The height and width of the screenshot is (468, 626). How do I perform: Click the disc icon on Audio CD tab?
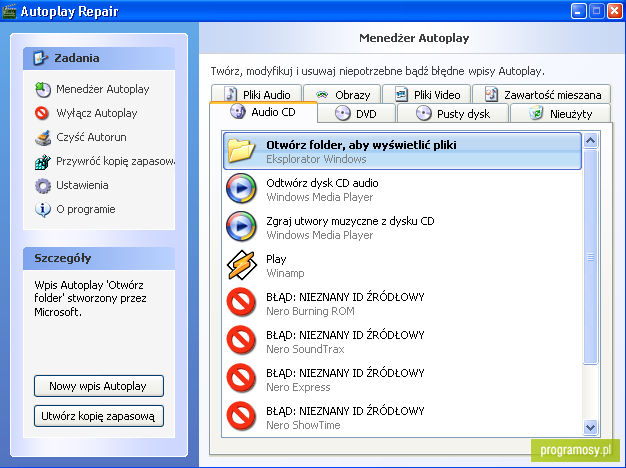[x=238, y=112]
